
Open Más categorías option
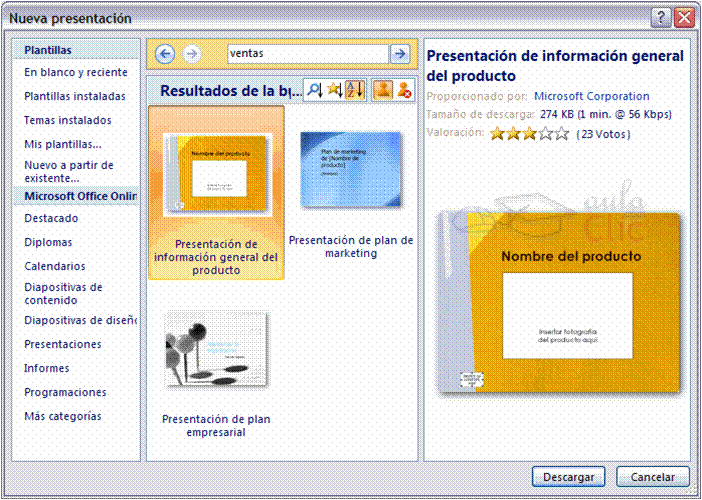[63, 416]
